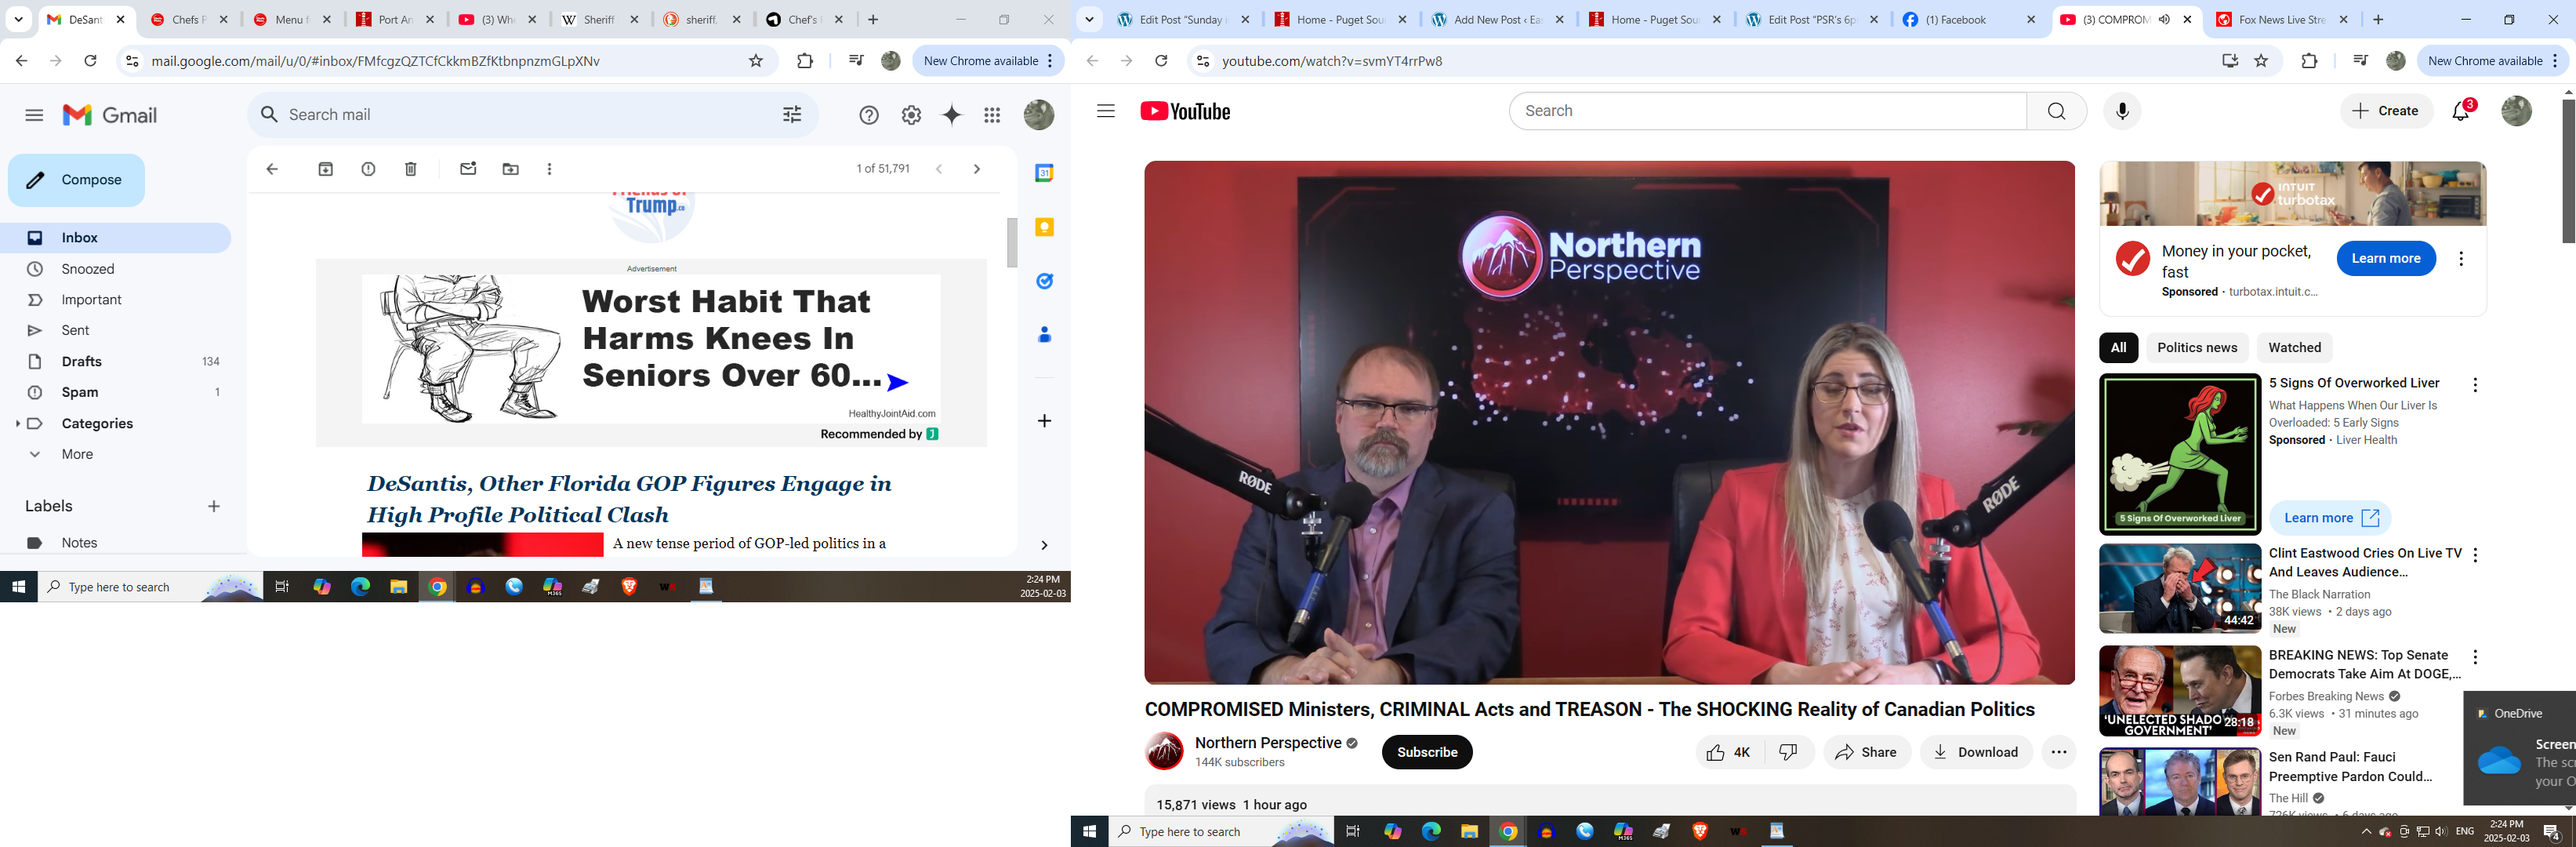Dislike the video with thumbs down
This screenshot has height=847, width=2576.
(x=1789, y=752)
